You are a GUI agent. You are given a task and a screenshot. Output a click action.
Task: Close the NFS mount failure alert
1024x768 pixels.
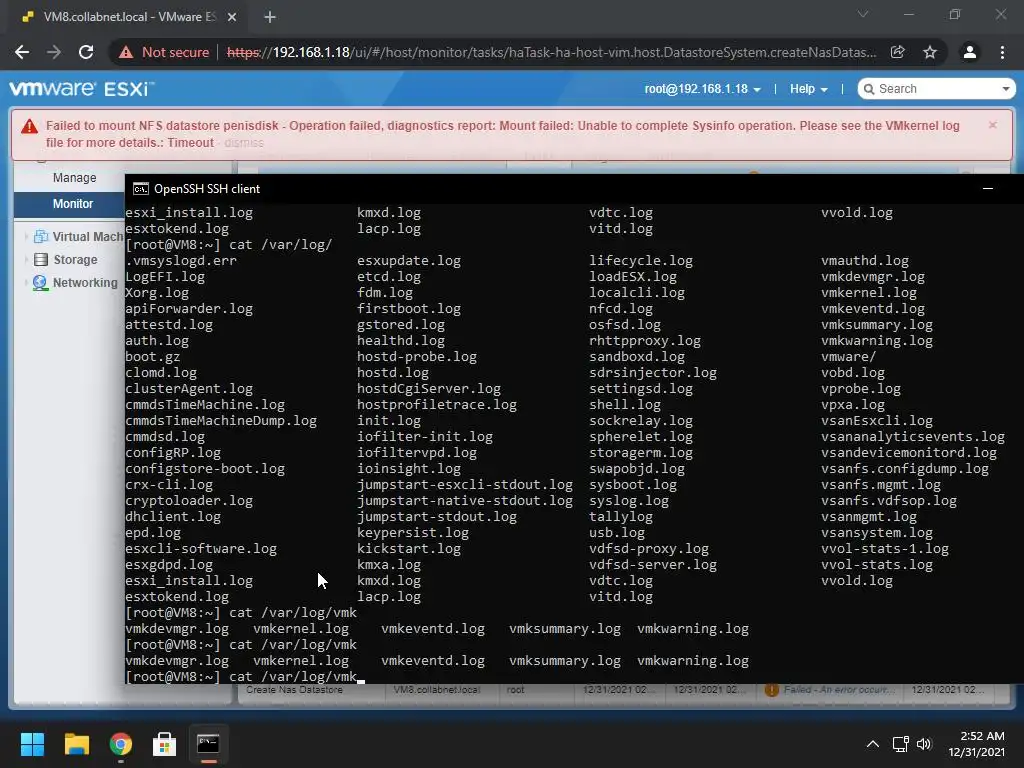pos(993,125)
